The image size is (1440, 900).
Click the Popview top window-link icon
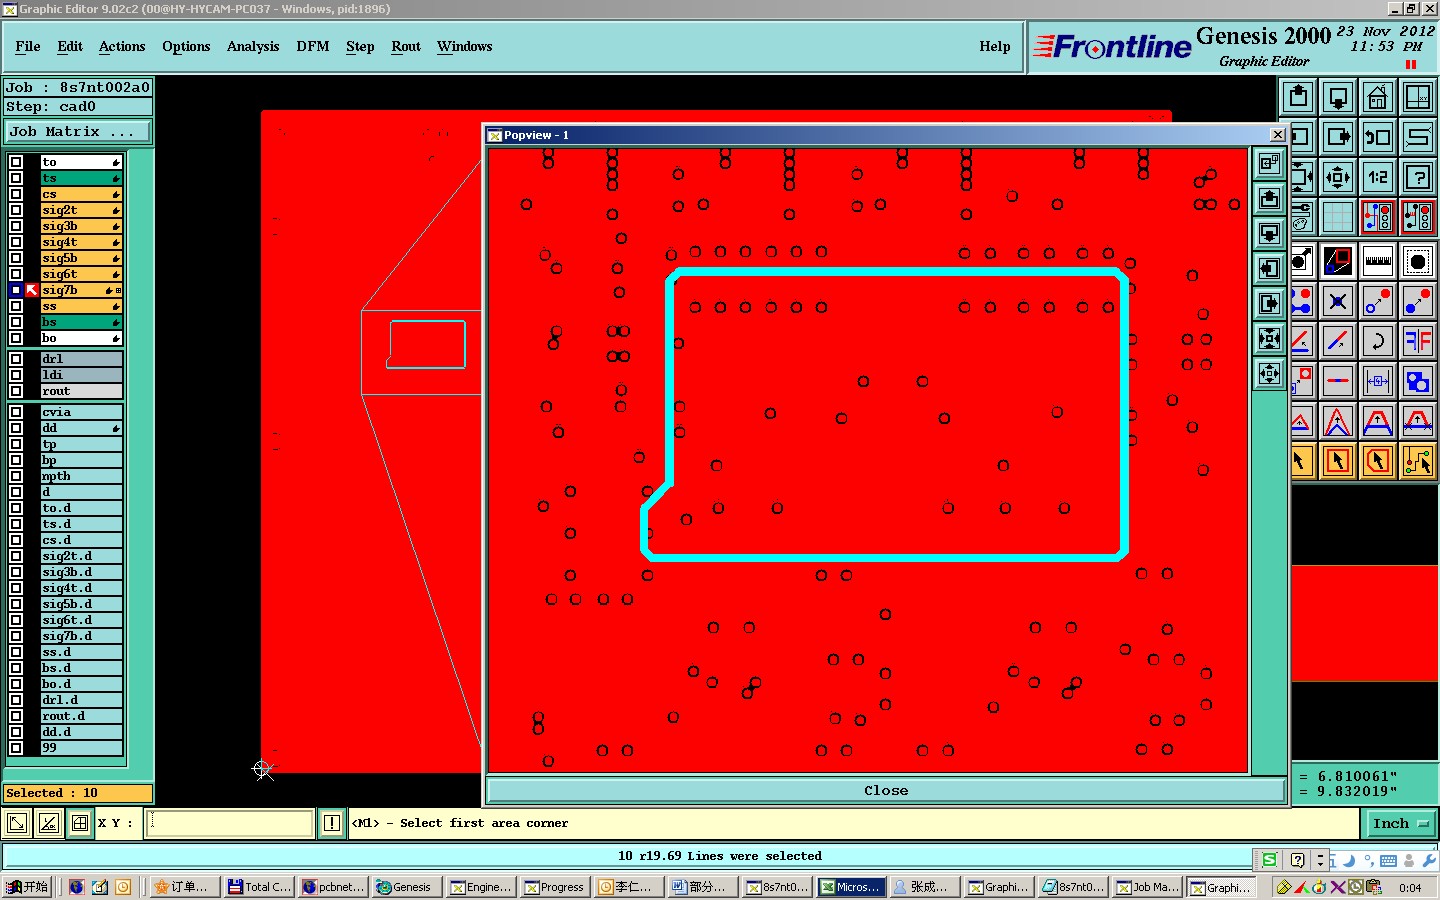(1269, 163)
